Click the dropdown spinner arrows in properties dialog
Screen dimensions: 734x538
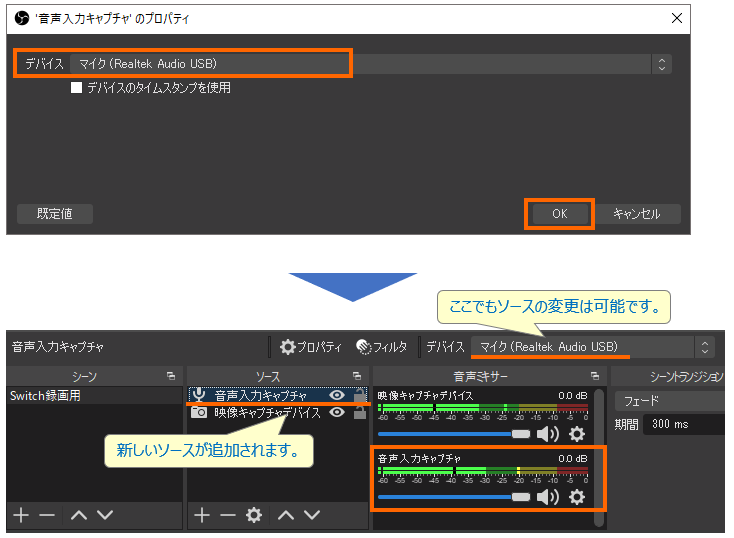[x=661, y=64]
